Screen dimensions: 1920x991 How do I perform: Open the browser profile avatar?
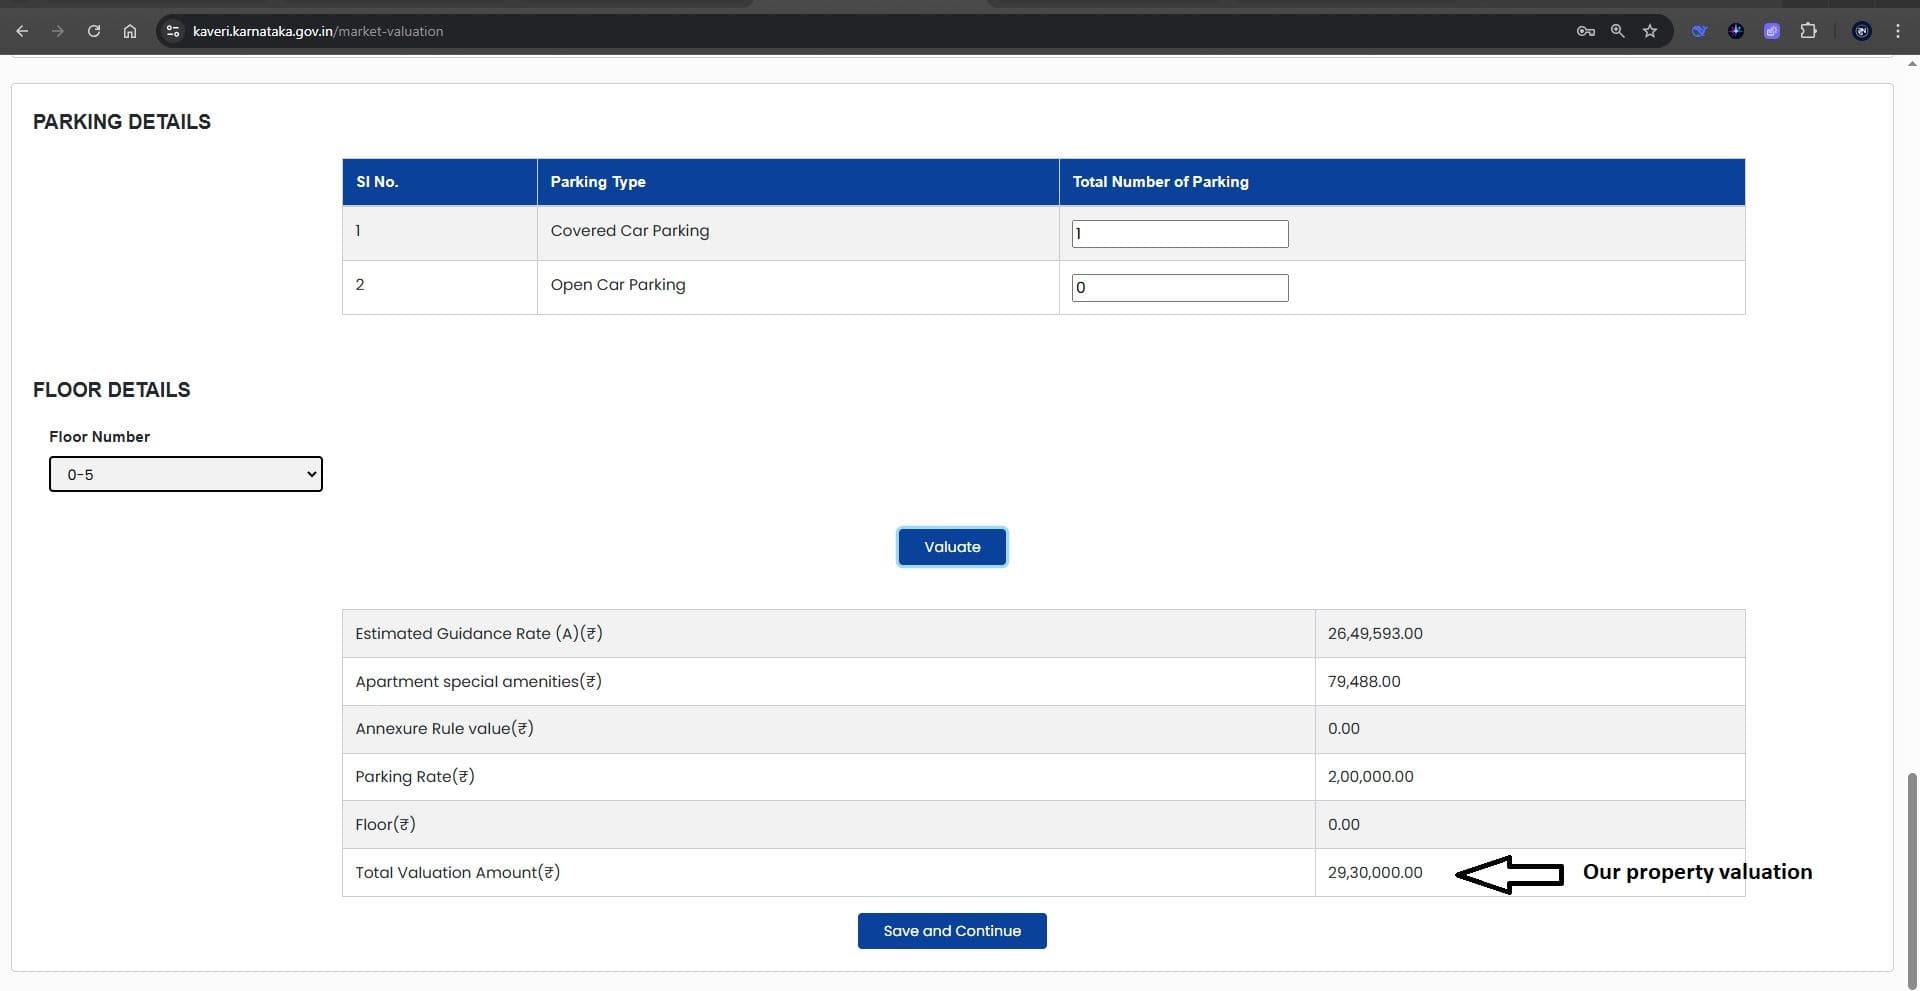1861,31
